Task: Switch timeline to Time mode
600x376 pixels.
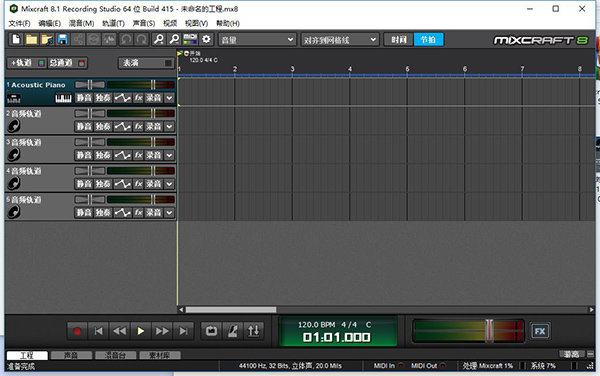Action: coord(399,39)
